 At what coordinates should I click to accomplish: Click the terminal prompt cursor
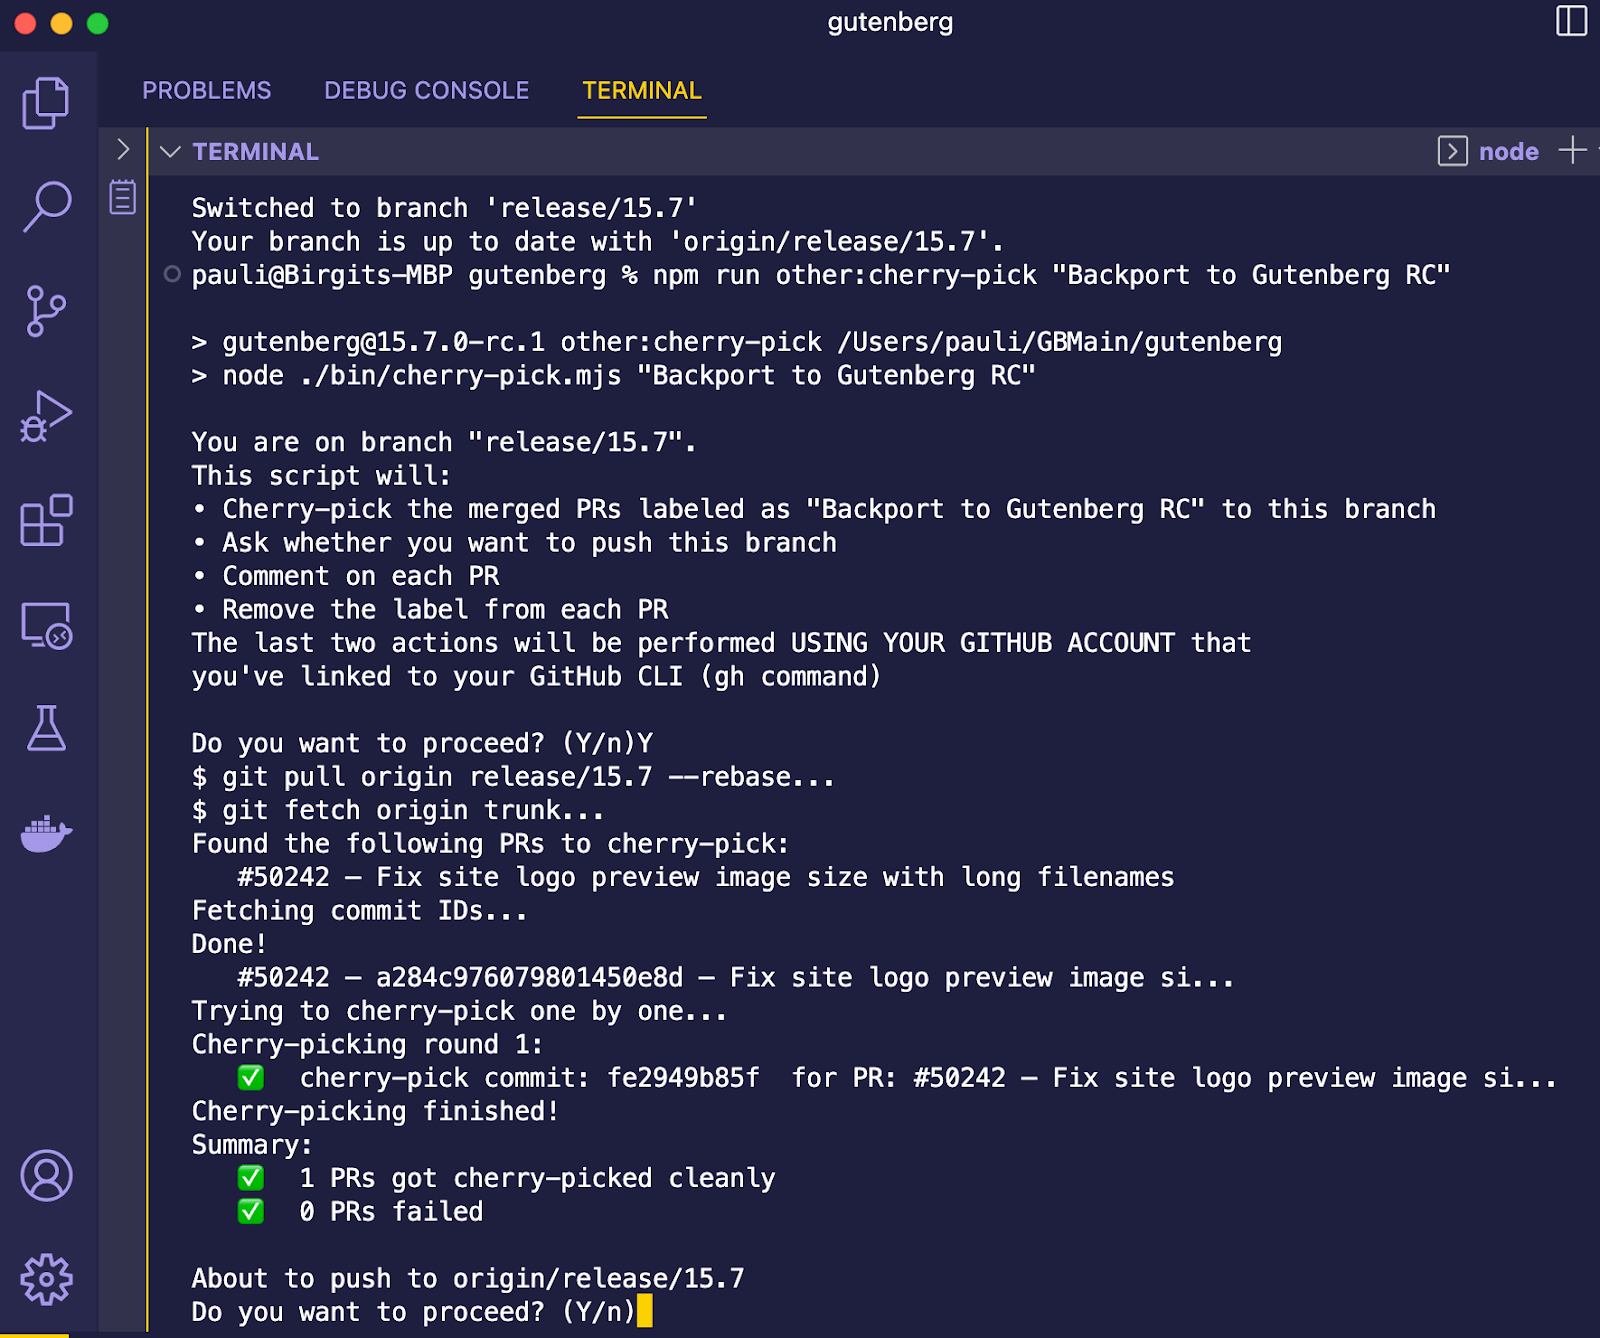coord(645,1311)
